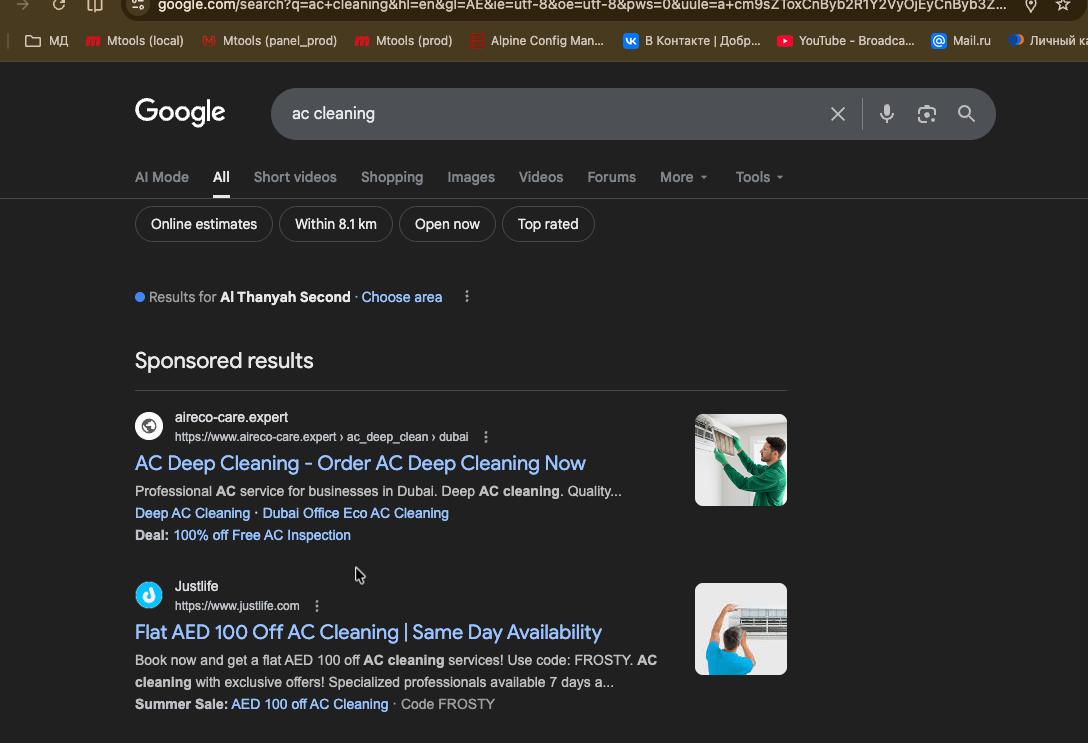Open Mtools (prod) bookmark
Image resolution: width=1088 pixels, height=743 pixels.
click(x=403, y=41)
